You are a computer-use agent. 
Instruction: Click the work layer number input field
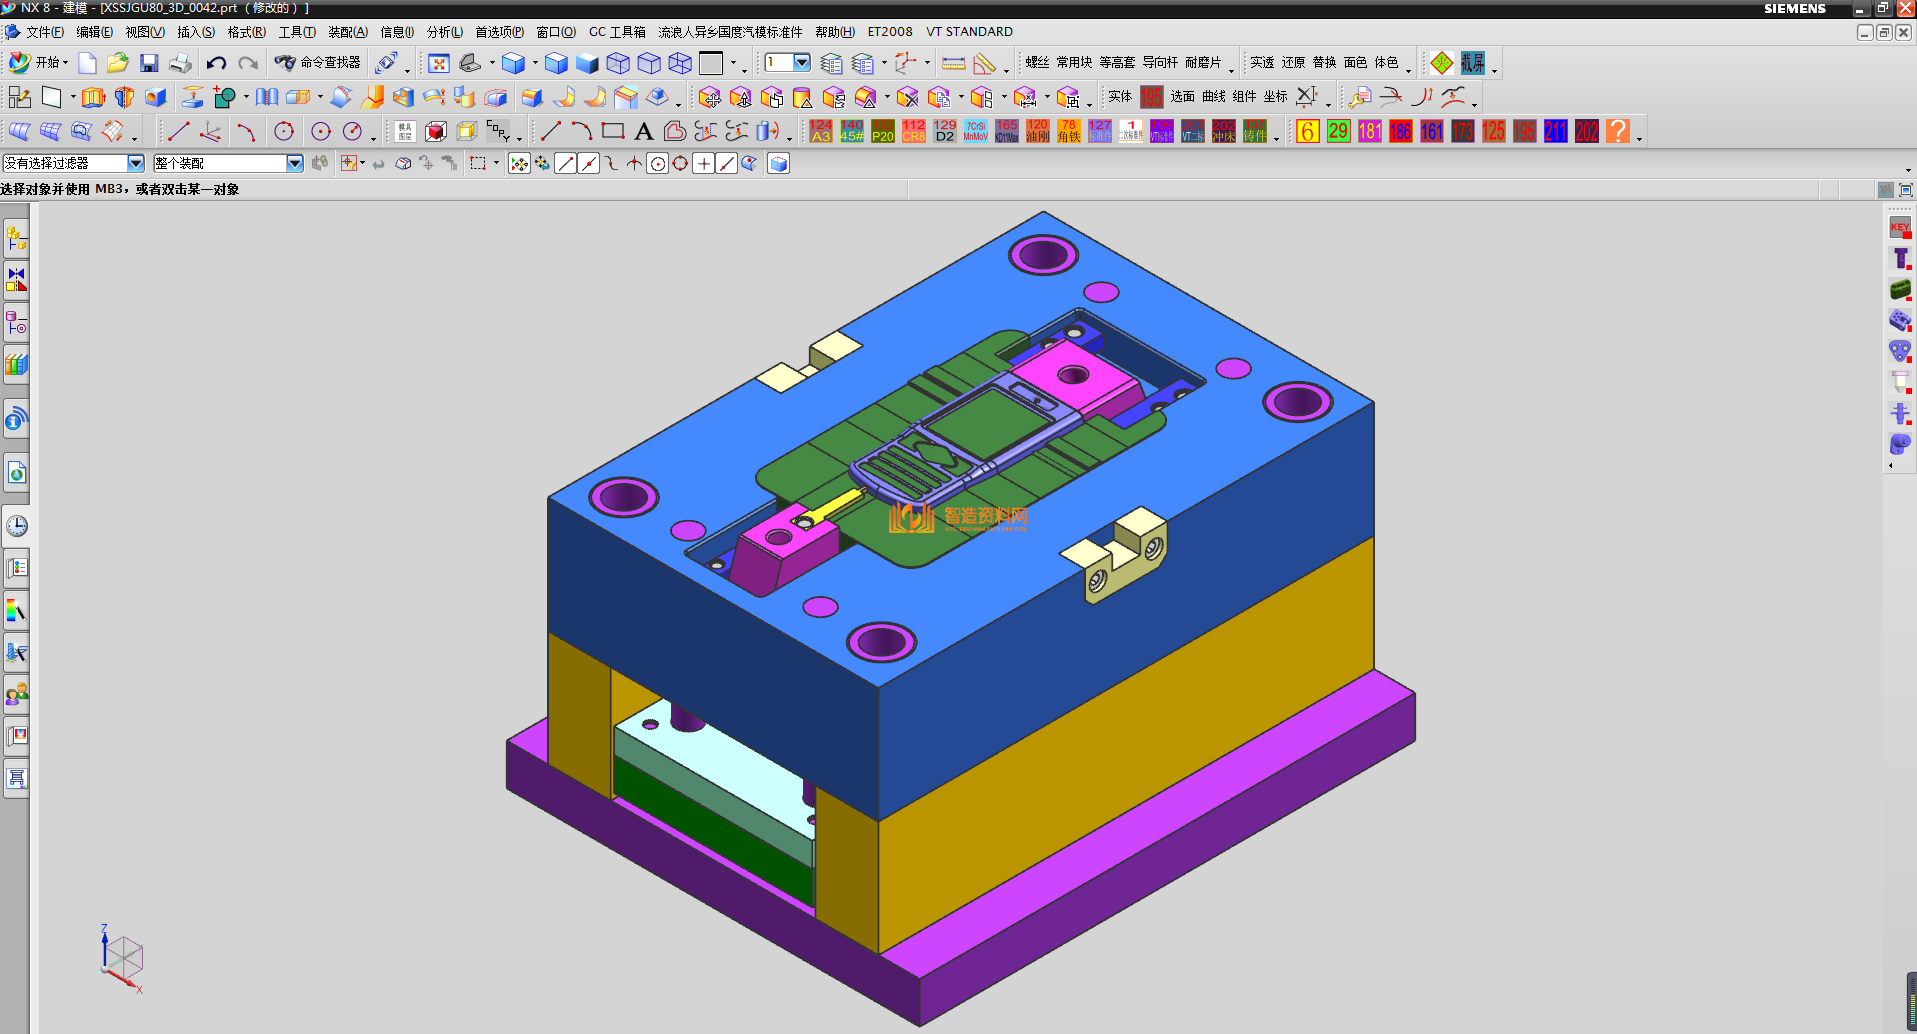(x=779, y=63)
